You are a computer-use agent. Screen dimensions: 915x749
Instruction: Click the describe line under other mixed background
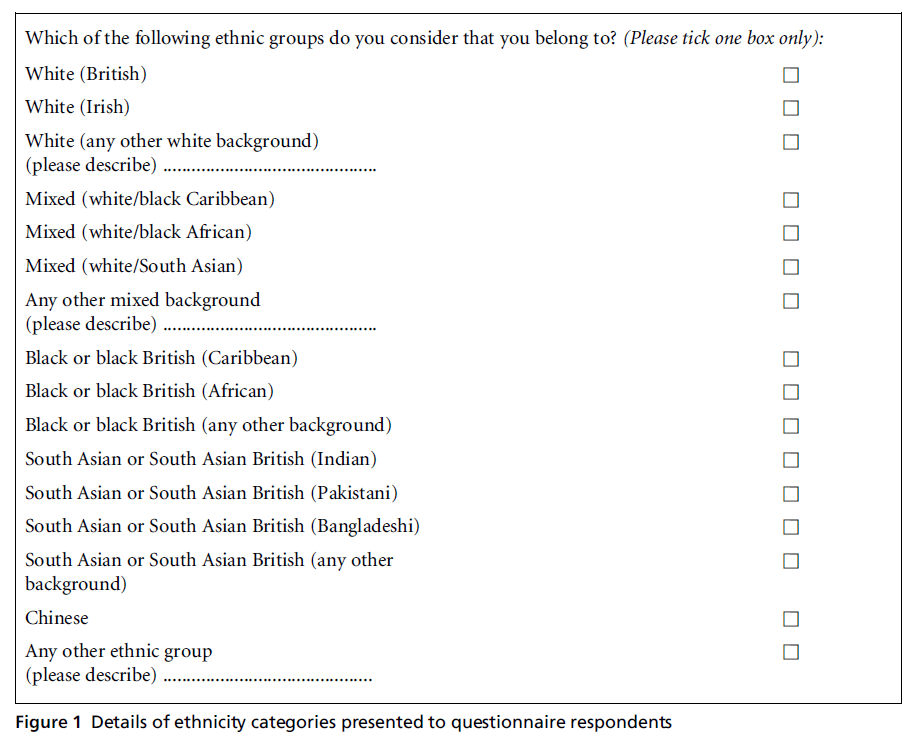click(269, 326)
